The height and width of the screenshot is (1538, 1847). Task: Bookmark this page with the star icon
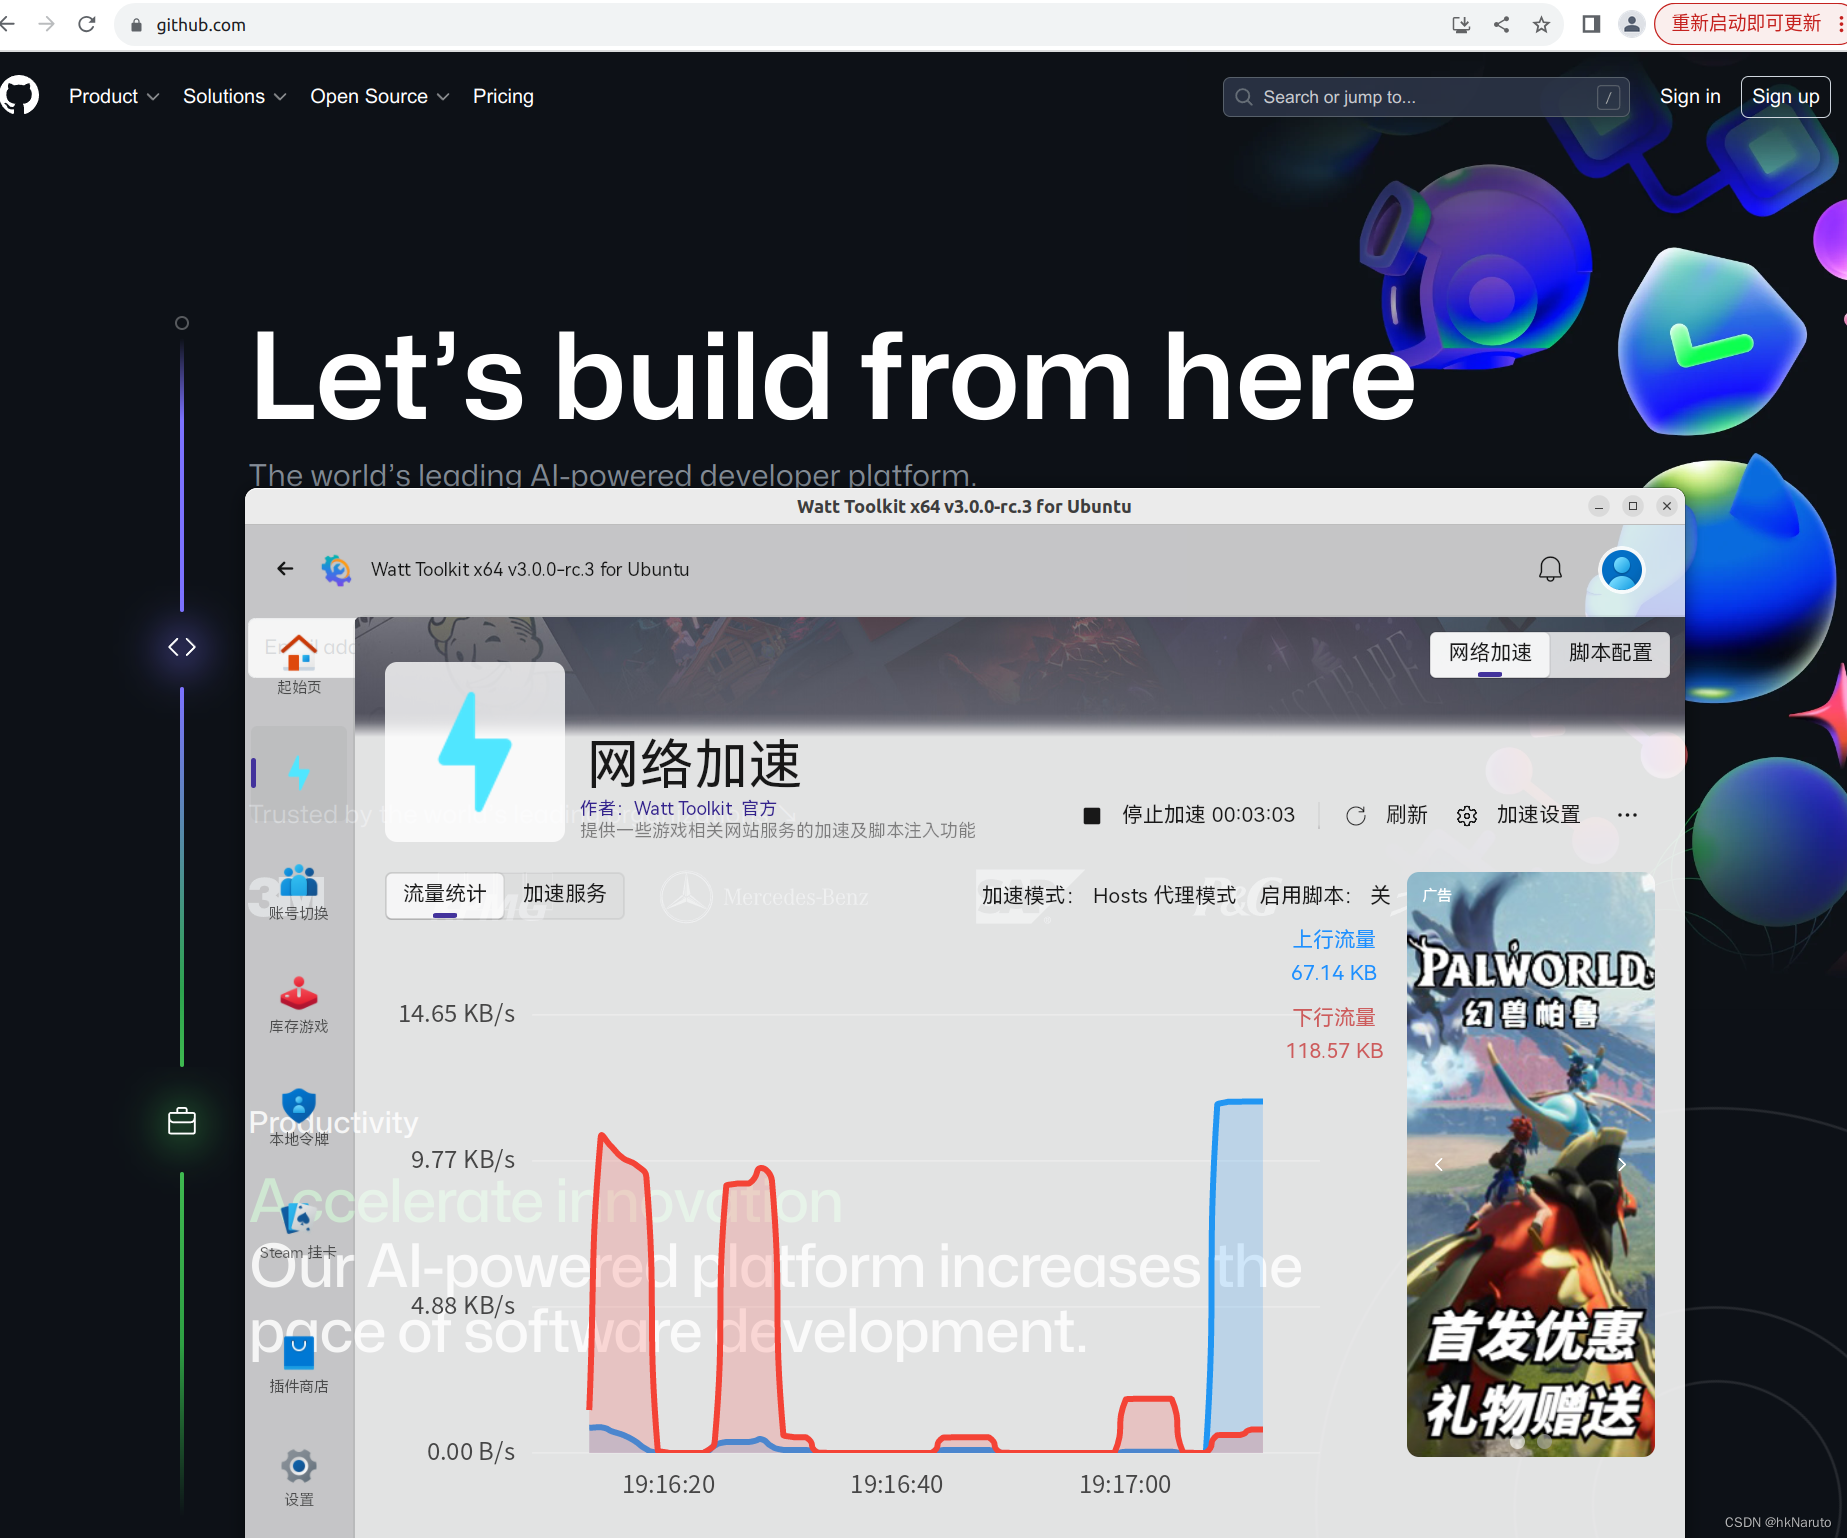point(1541,24)
